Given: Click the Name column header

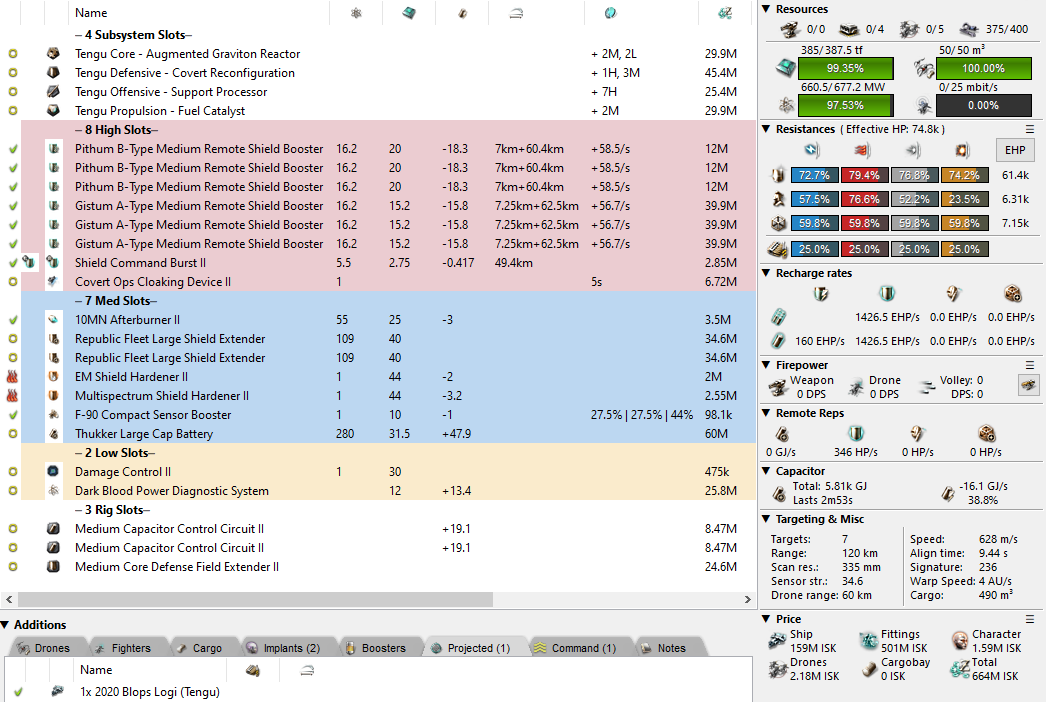Looking at the screenshot, I should coord(91,13).
